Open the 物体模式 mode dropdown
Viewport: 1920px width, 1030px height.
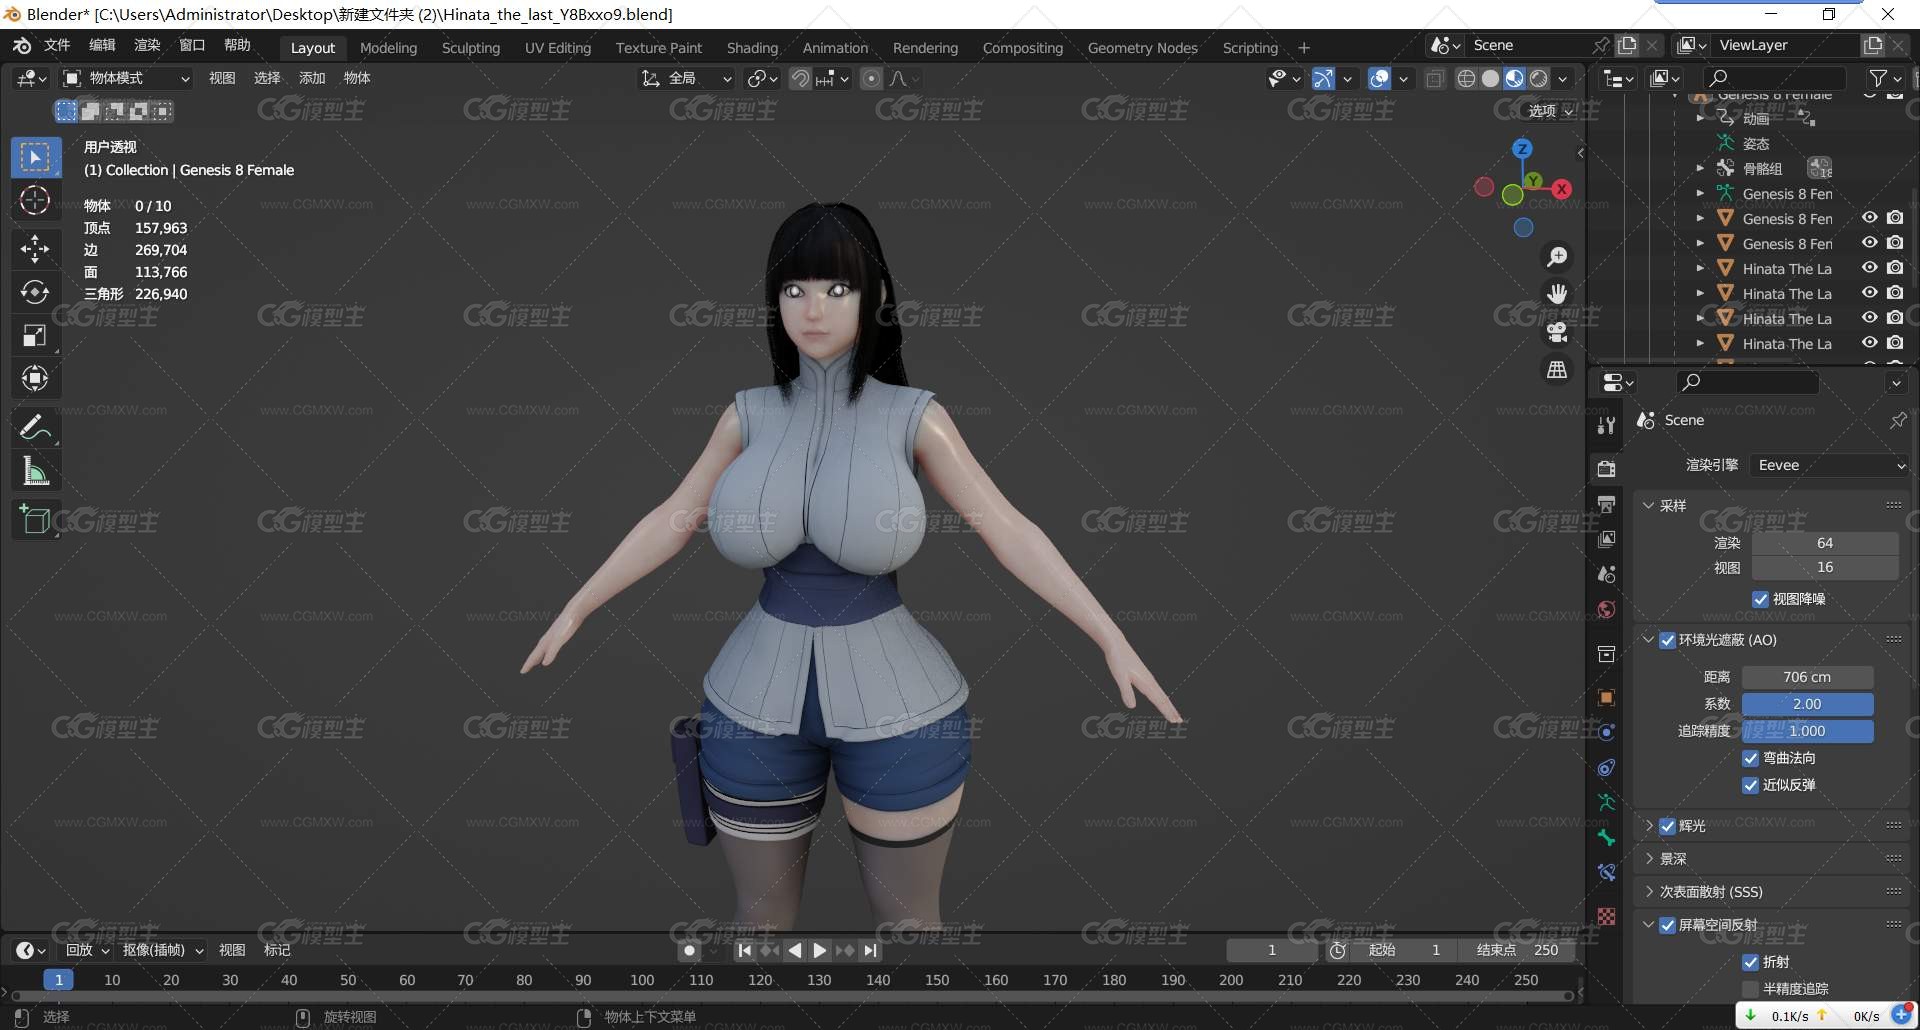(x=126, y=78)
